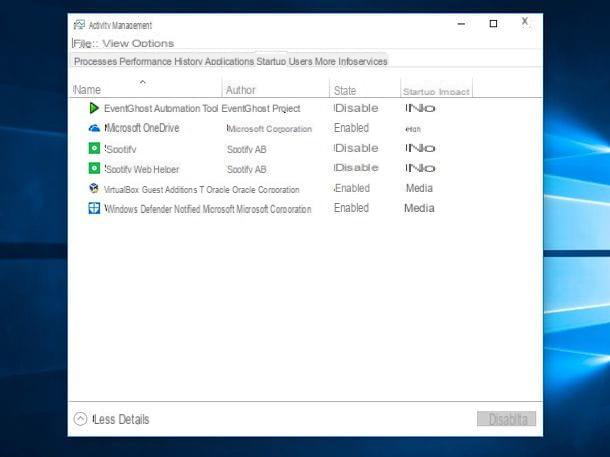Click the Microsoft OneDrive cloud icon
The image size is (610, 457).
pyautogui.click(x=94, y=128)
